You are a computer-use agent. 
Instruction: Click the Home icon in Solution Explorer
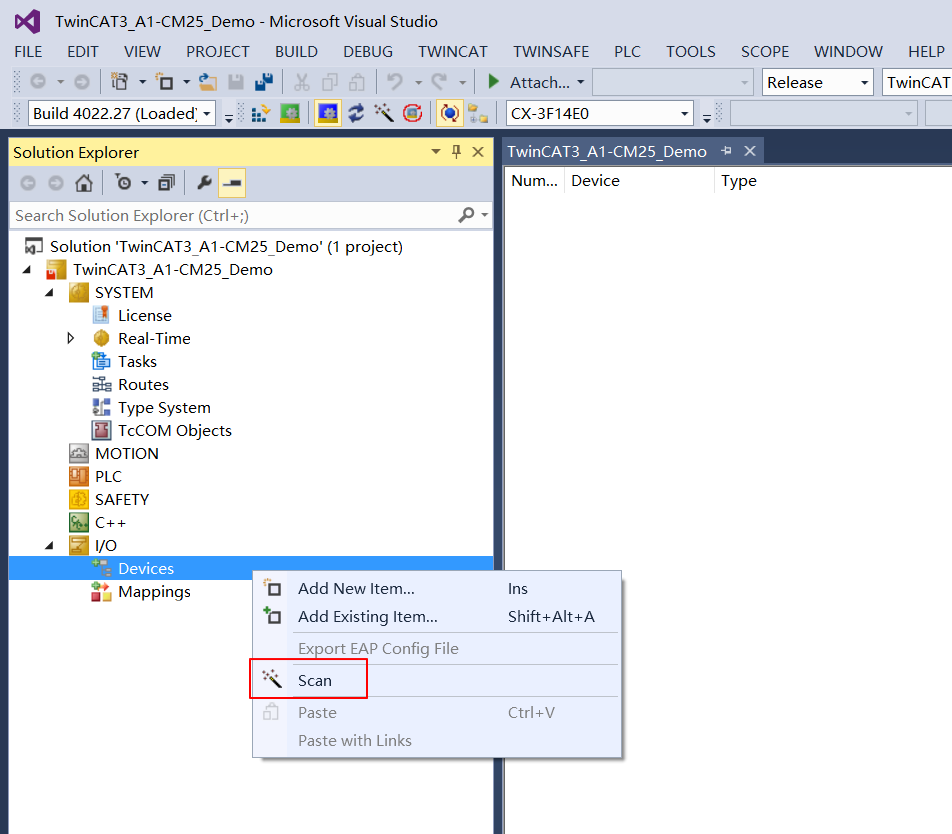[84, 183]
